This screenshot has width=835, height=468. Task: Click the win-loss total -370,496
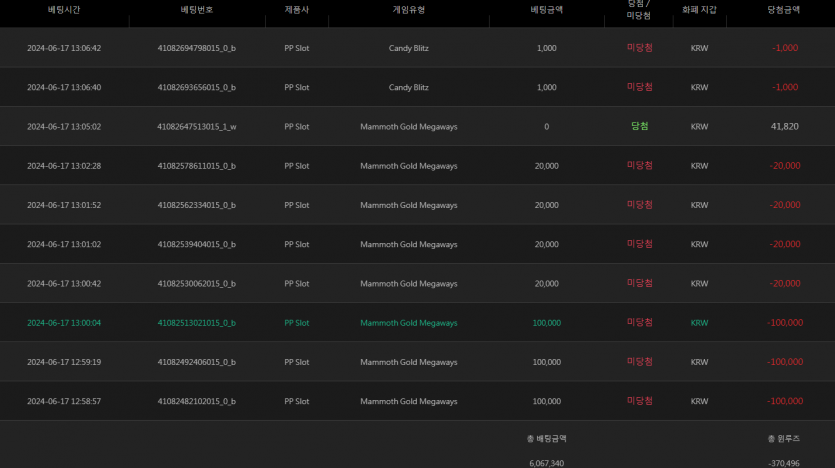tap(783, 463)
